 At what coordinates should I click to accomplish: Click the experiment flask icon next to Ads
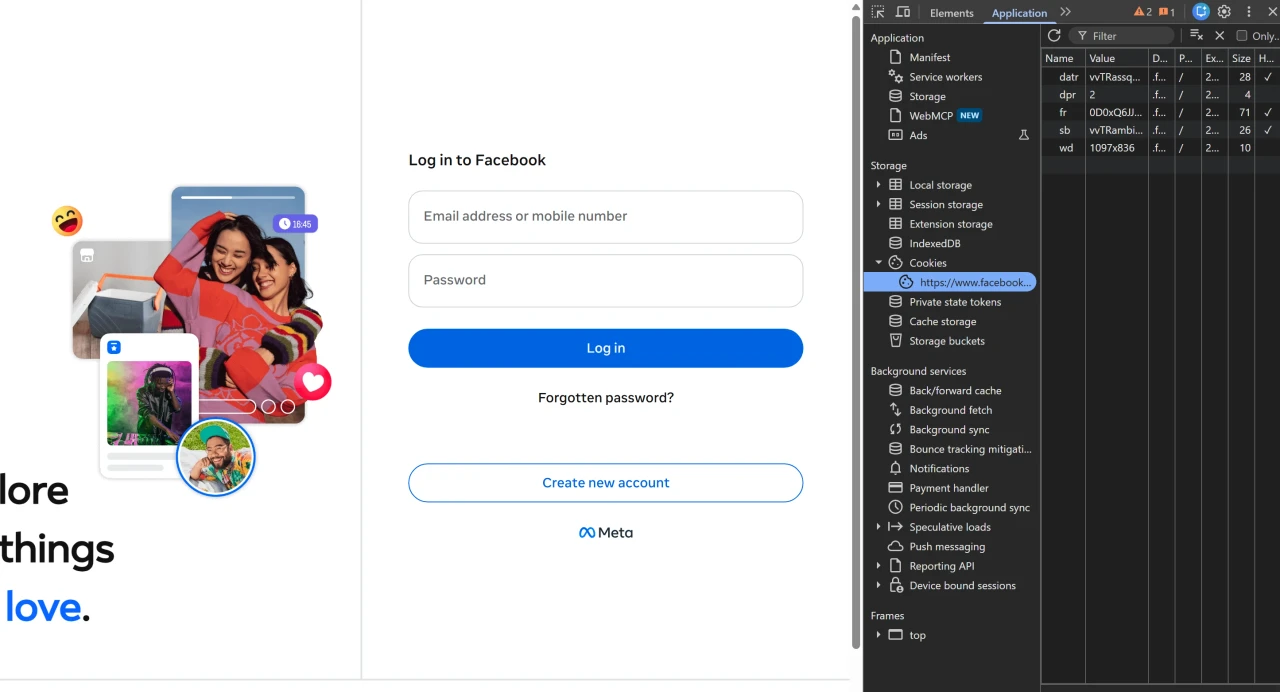click(1024, 135)
